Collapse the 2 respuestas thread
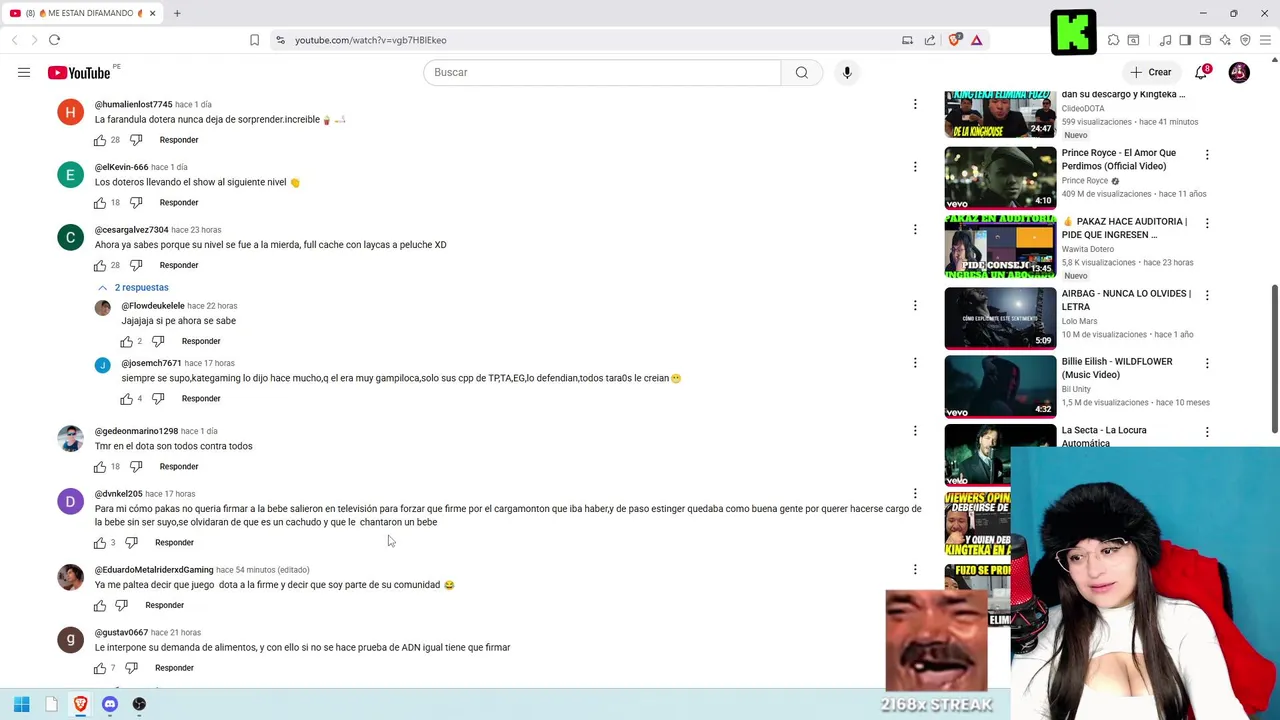 point(133,288)
